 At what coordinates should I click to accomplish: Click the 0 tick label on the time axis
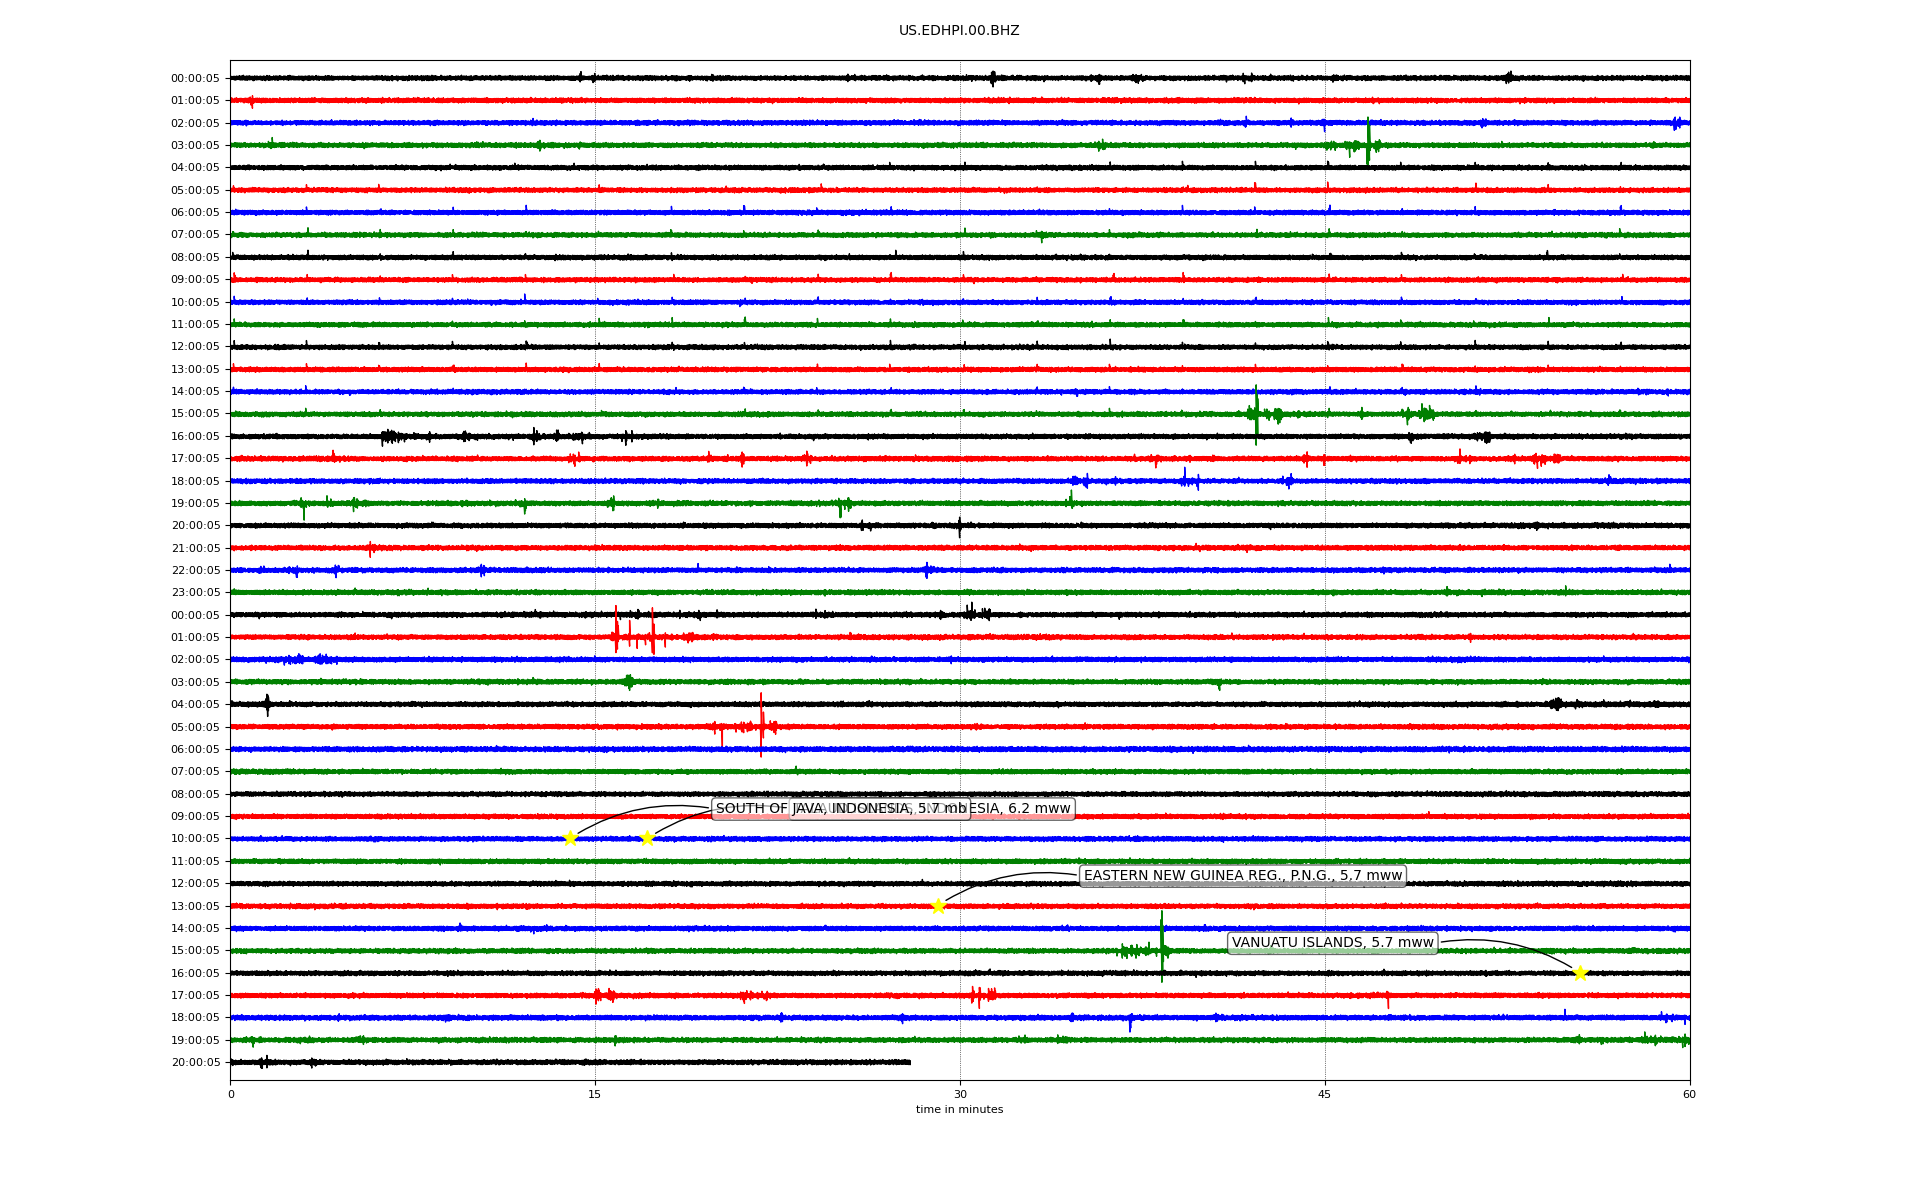[231, 1094]
